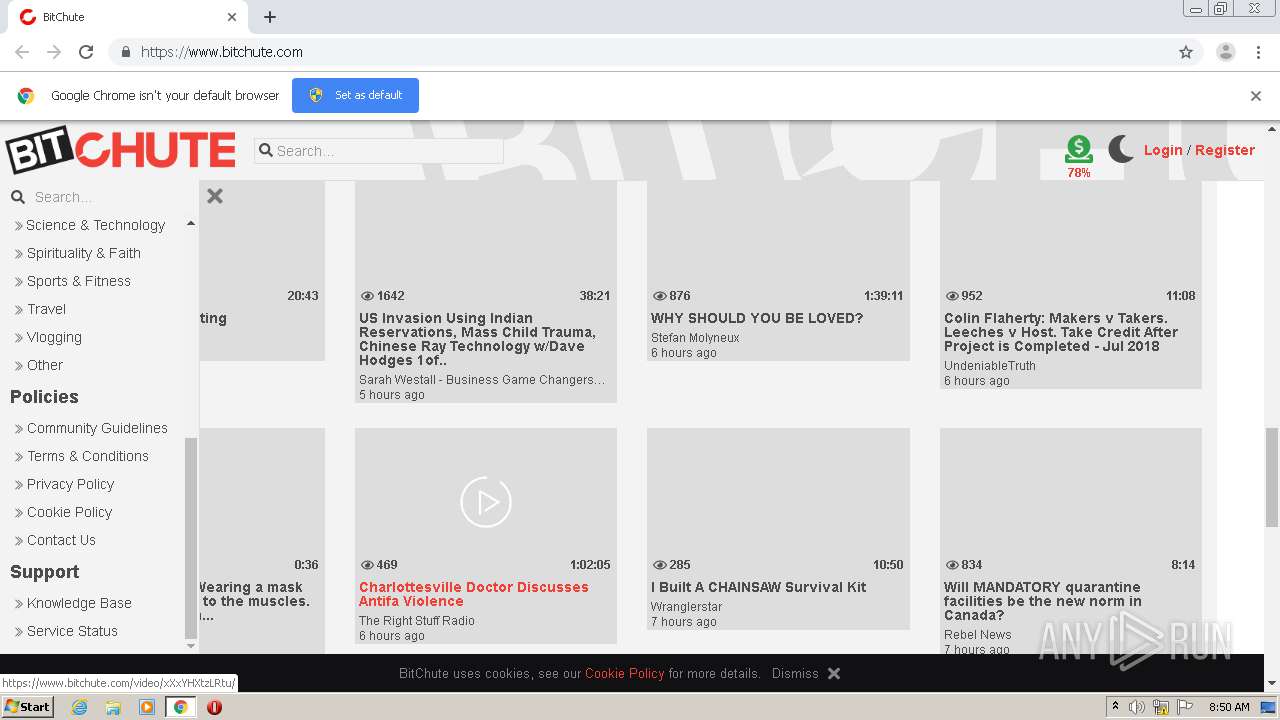Viewport: 1280px width, 720px height.
Task: Open the BitChute browser tab
Action: pyautogui.click(x=128, y=17)
